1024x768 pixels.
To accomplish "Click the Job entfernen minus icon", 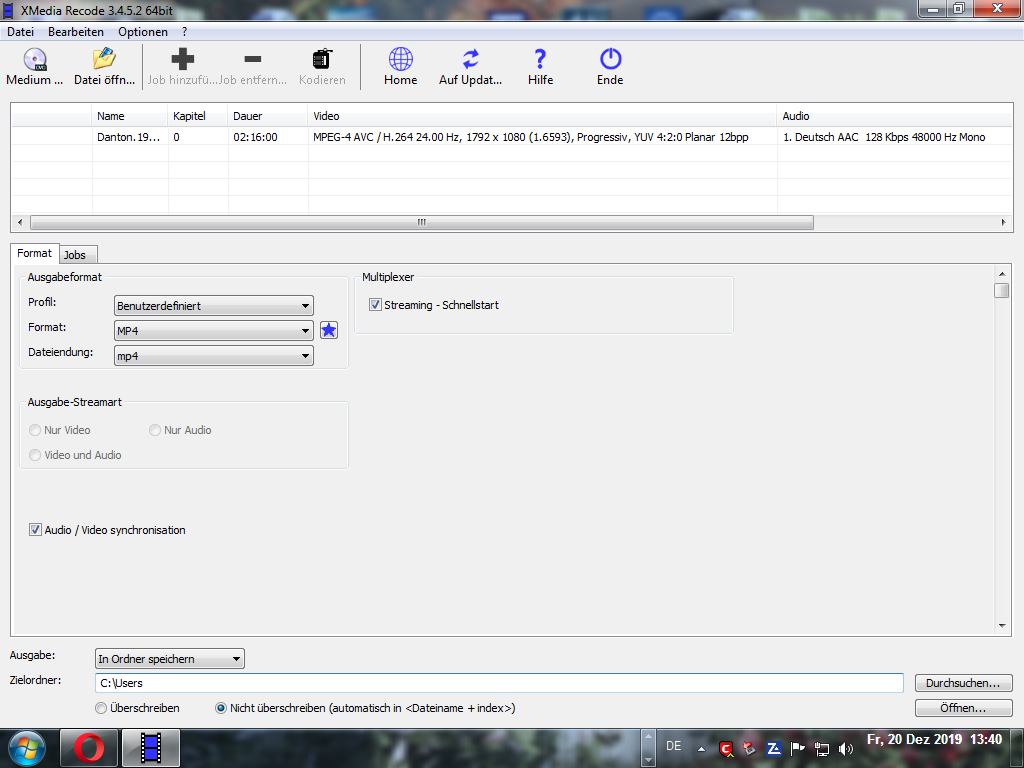I will tap(253, 59).
